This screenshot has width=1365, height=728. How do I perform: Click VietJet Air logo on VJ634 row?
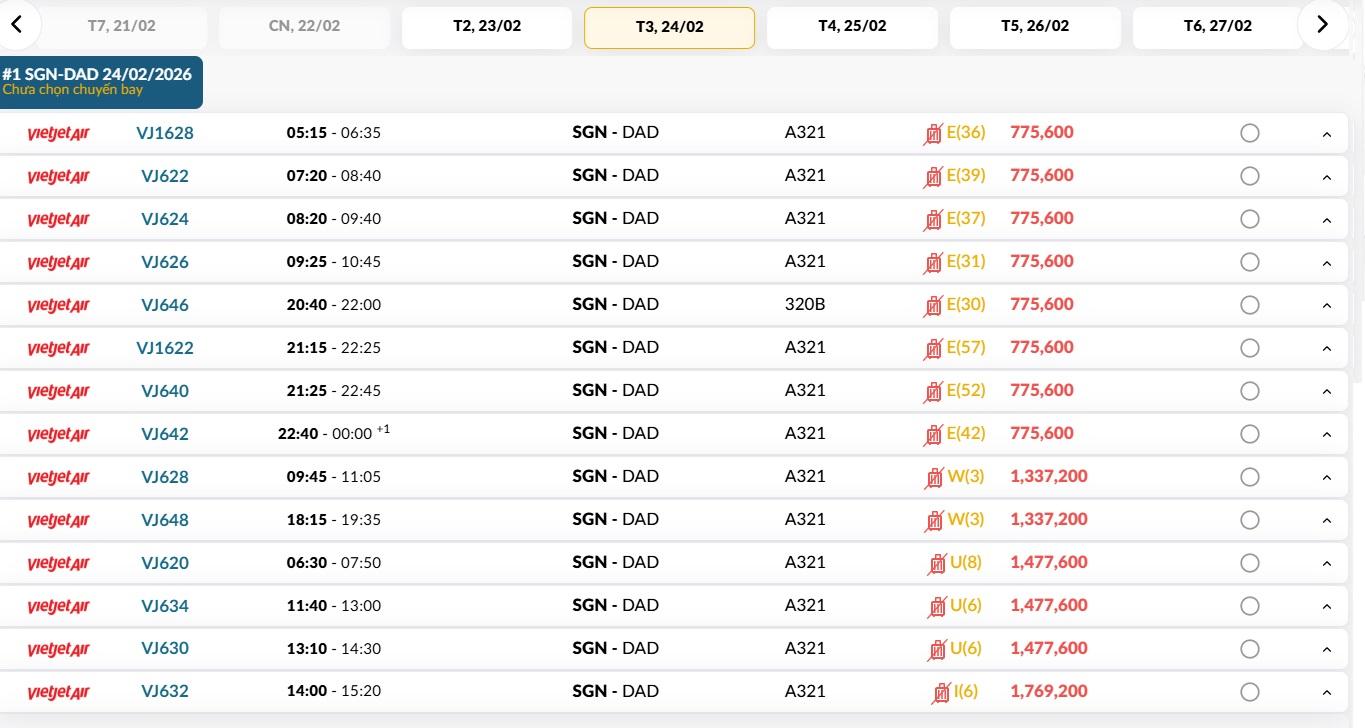pos(58,606)
